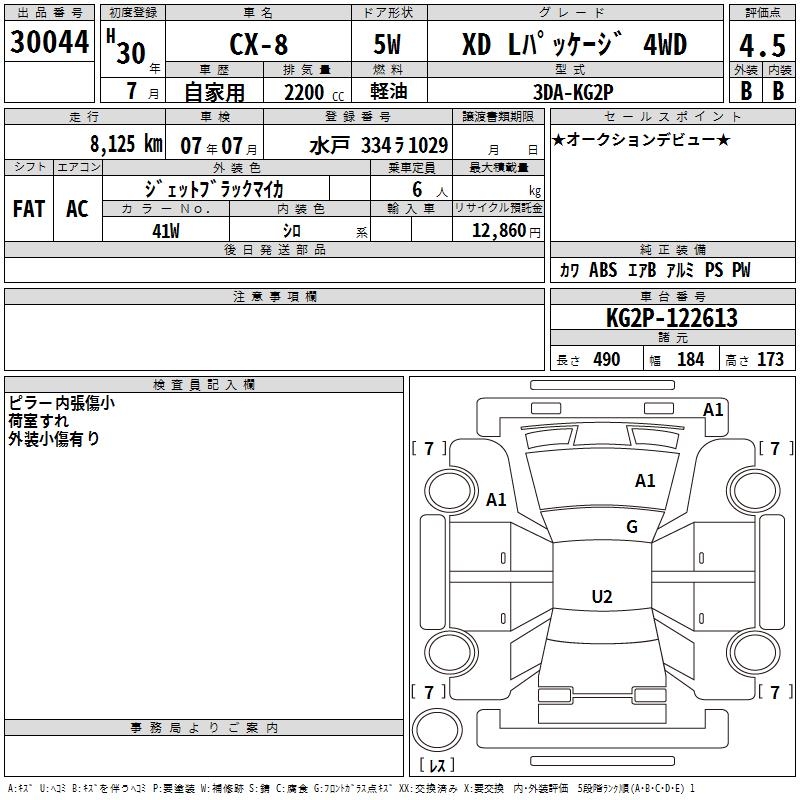
Task: Click fuel type 軽油
Action: pyautogui.click(x=389, y=91)
